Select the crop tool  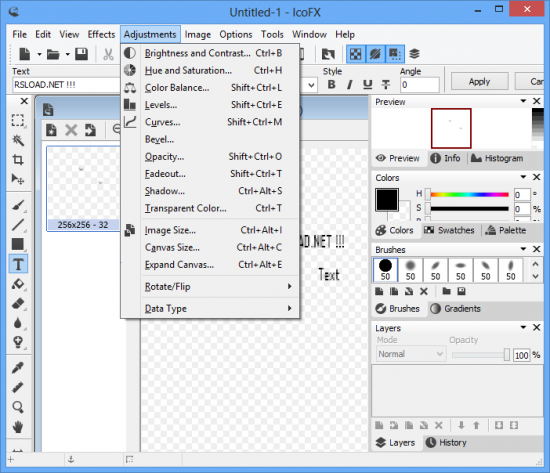pos(18,160)
